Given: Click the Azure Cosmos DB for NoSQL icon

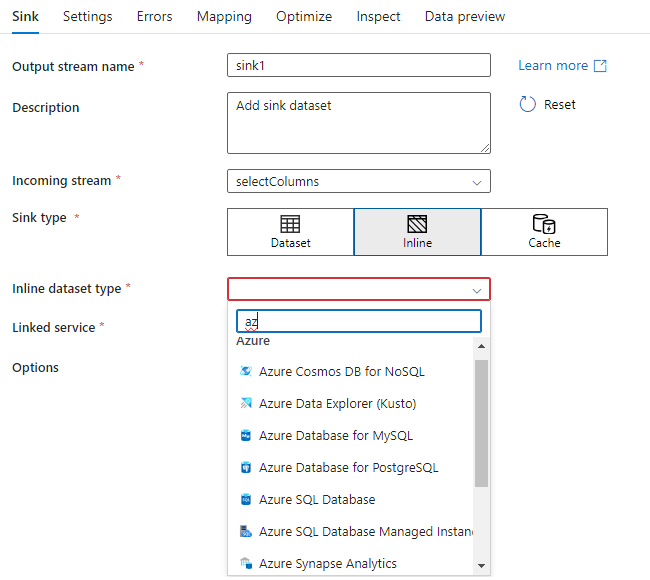Looking at the screenshot, I should click(x=246, y=372).
